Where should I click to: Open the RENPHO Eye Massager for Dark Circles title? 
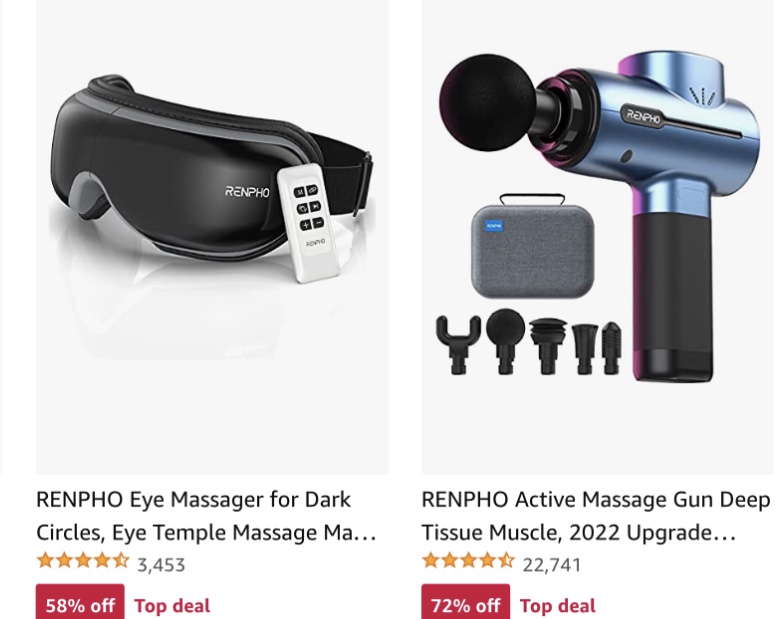point(206,516)
